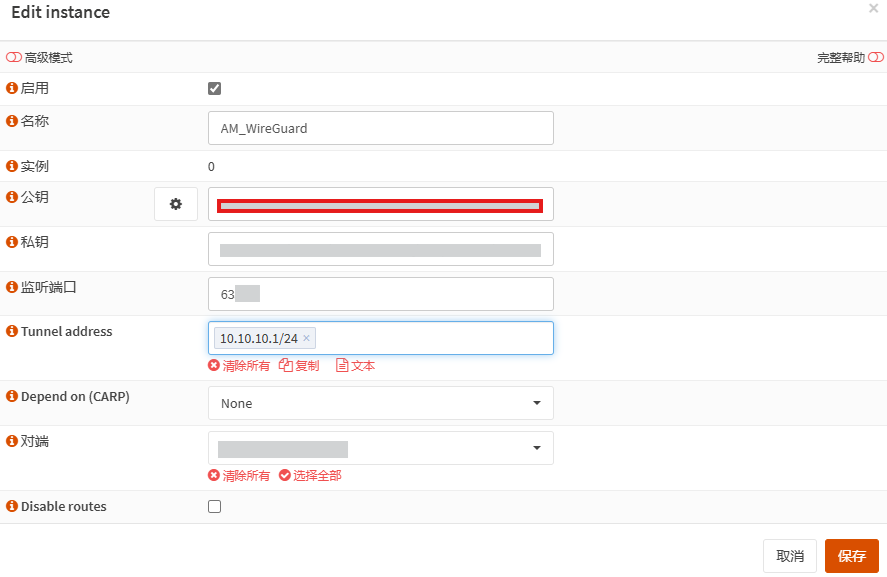Image resolution: width=887 pixels, height=577 pixels.
Task: Click info icon beside 监听端口 label
Action: [12, 287]
